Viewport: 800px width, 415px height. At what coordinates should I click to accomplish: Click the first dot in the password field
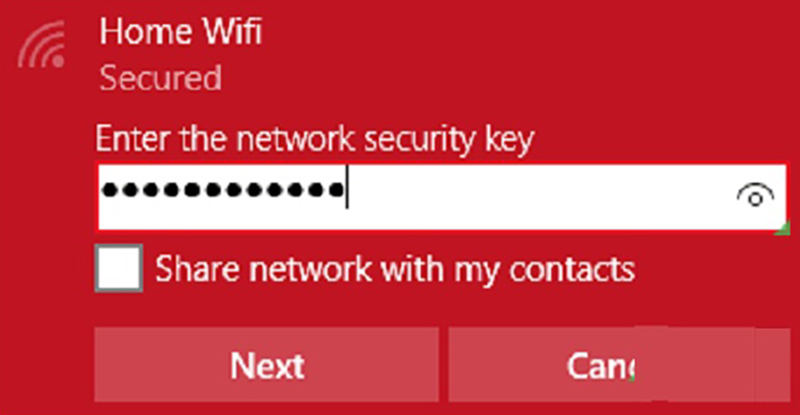[109, 190]
